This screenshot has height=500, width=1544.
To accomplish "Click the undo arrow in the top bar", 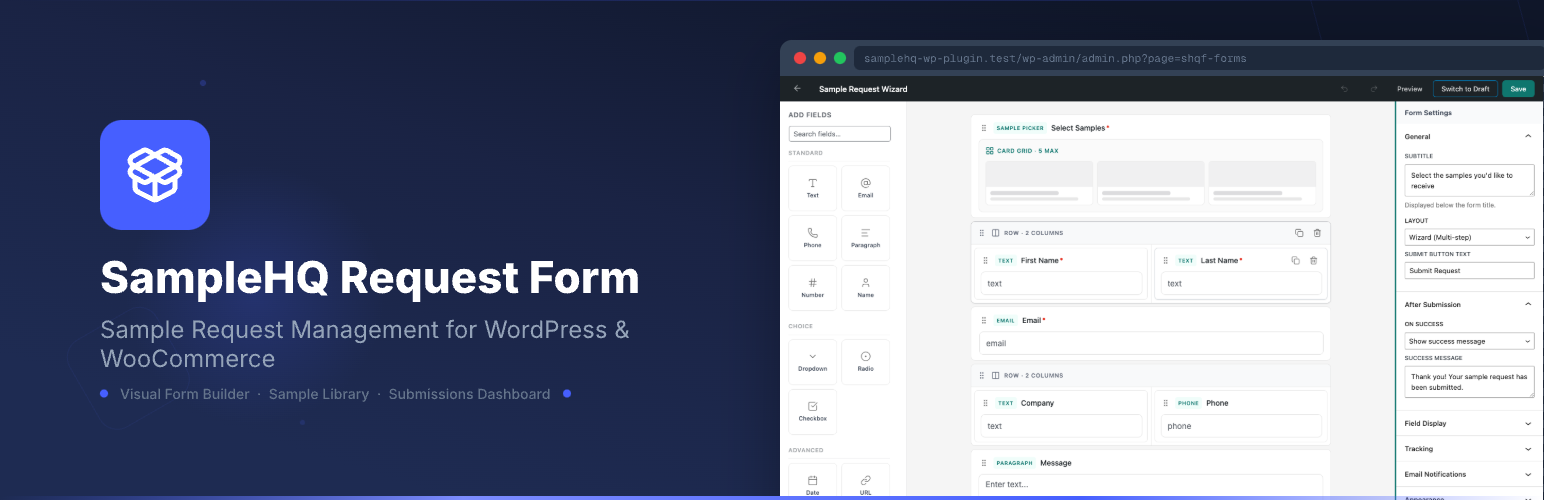I will (x=1344, y=89).
